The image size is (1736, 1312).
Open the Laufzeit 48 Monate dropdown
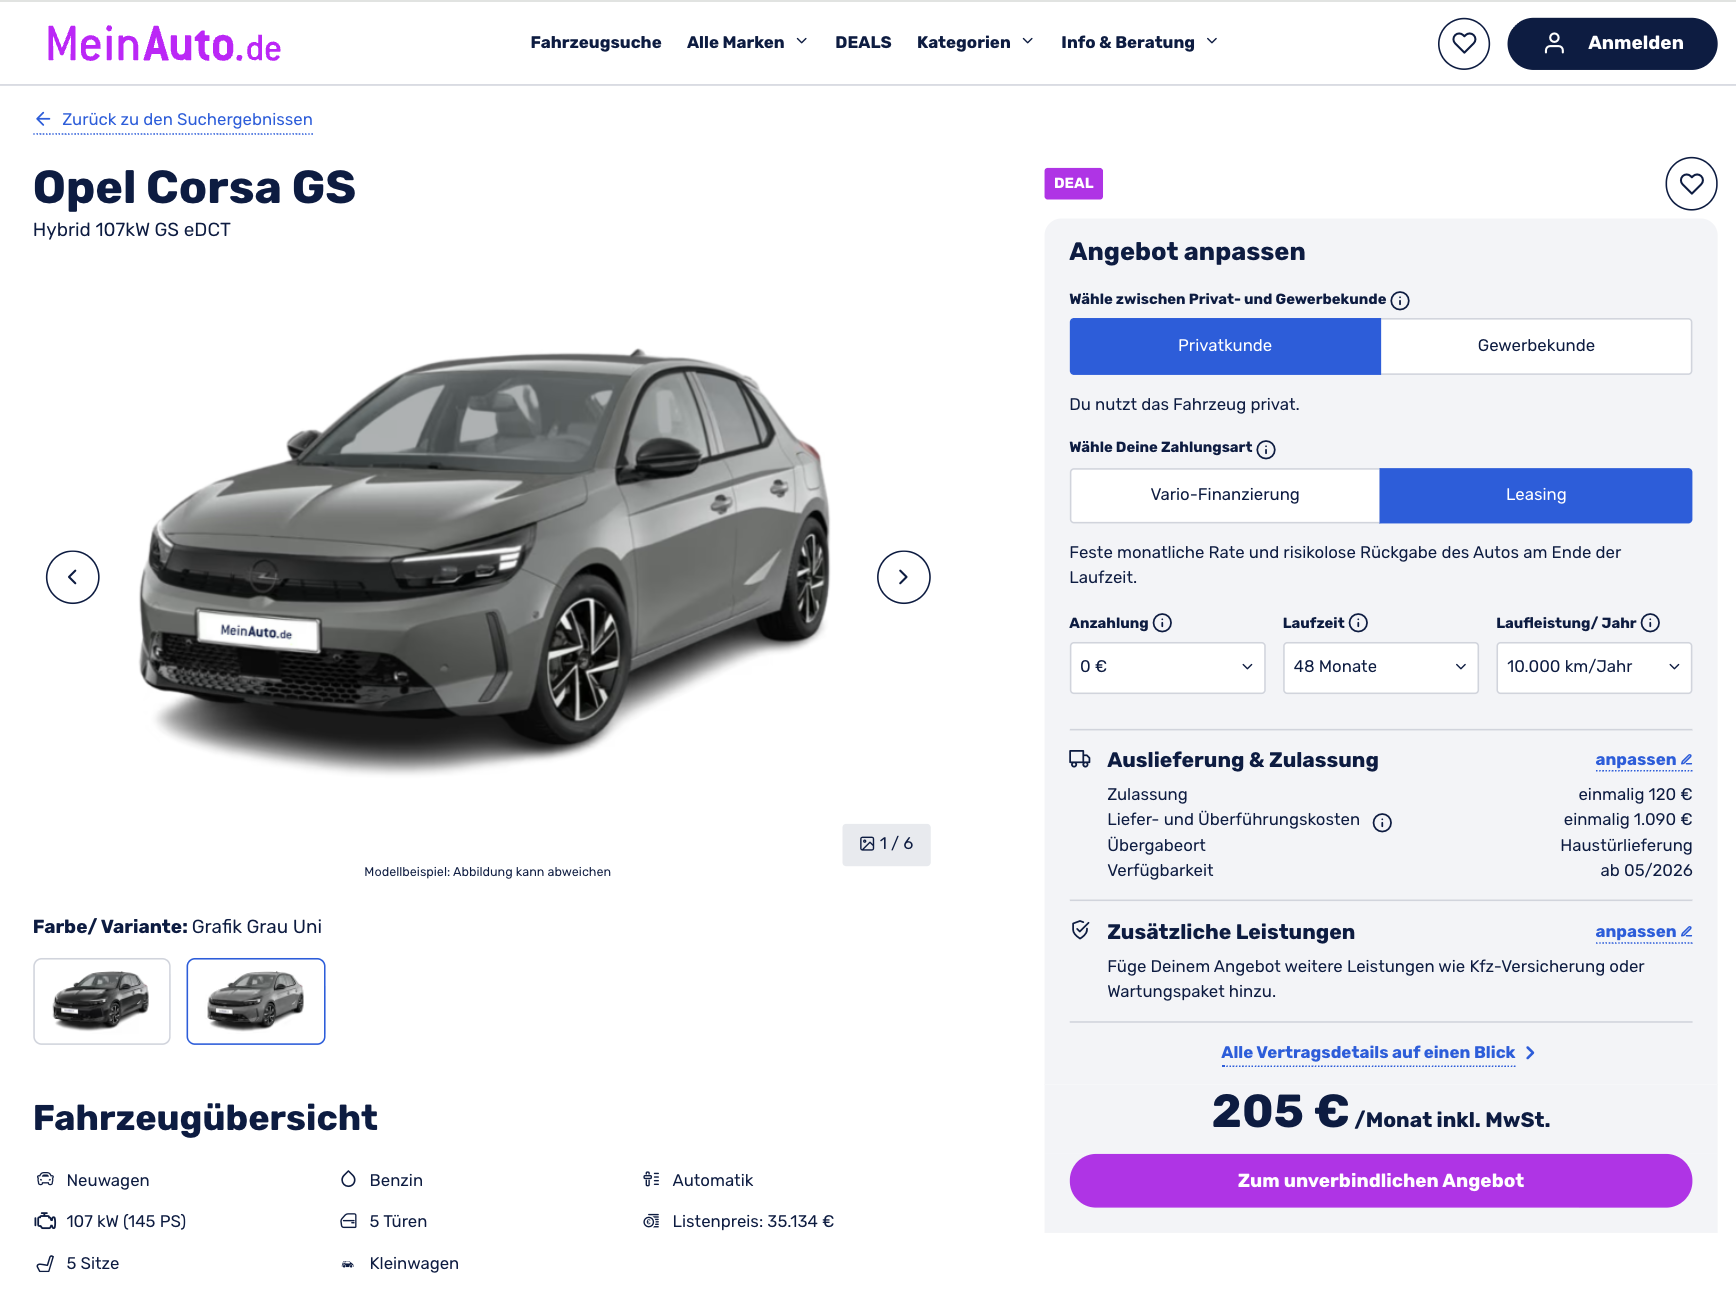(1380, 667)
